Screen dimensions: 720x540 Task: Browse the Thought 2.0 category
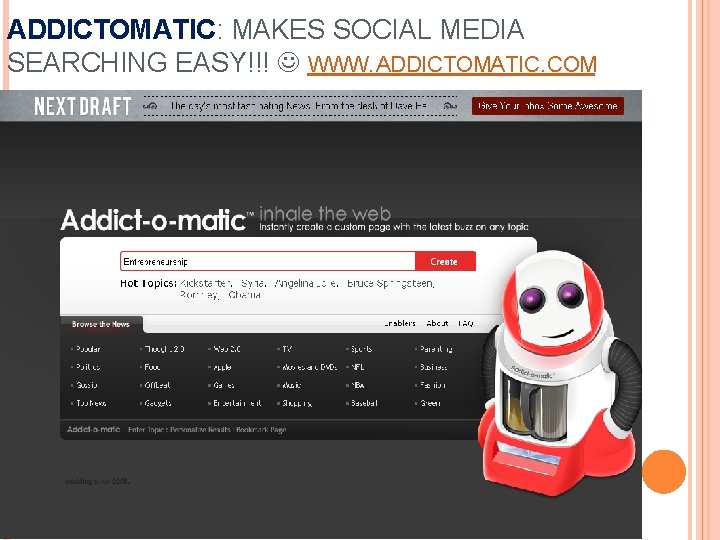[164, 349]
